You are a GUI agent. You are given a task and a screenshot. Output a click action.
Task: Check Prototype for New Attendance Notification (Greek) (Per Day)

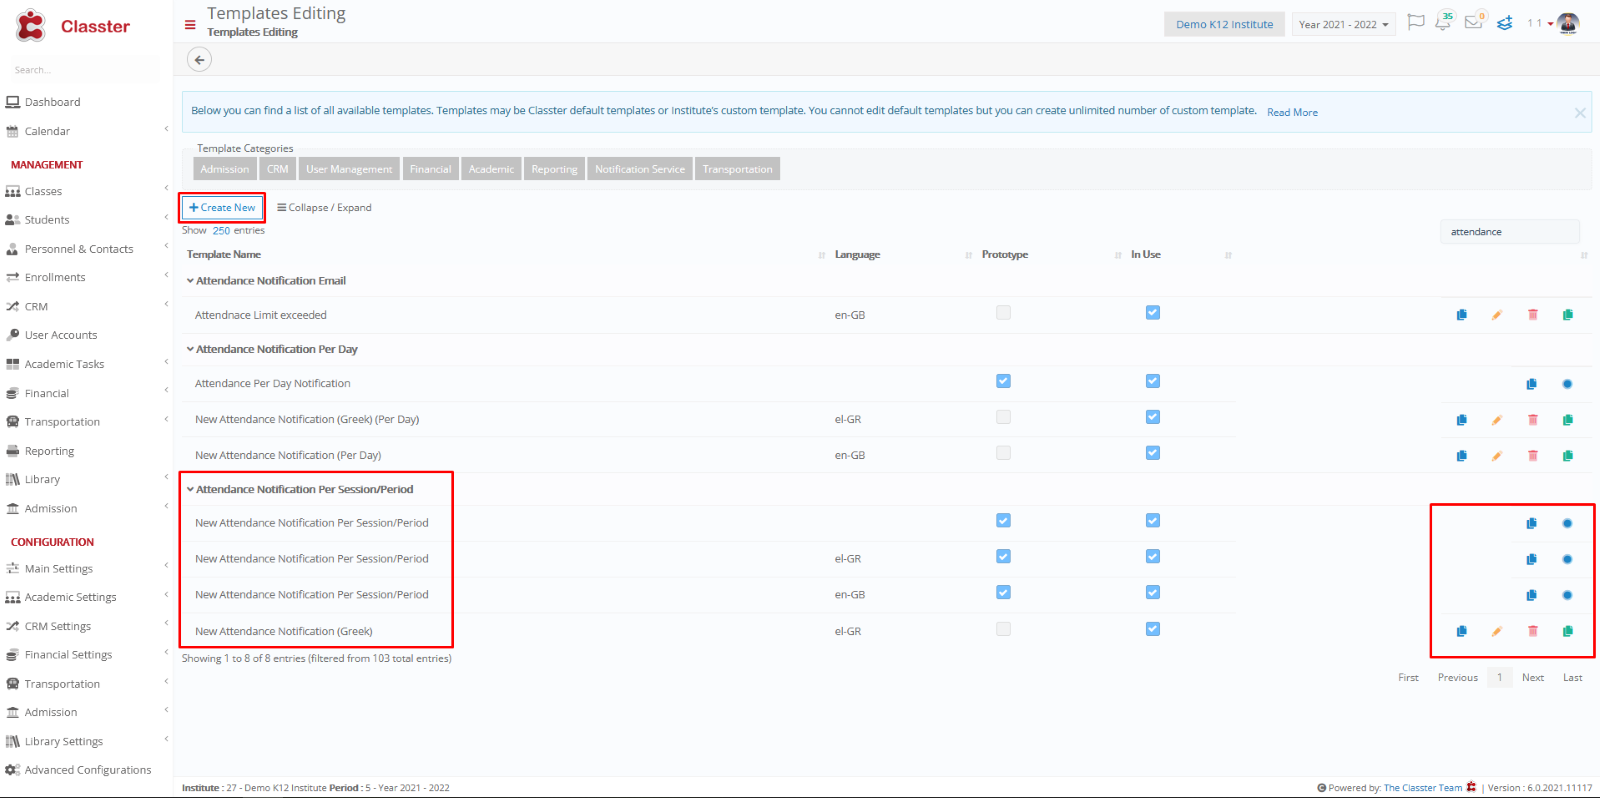1003,417
